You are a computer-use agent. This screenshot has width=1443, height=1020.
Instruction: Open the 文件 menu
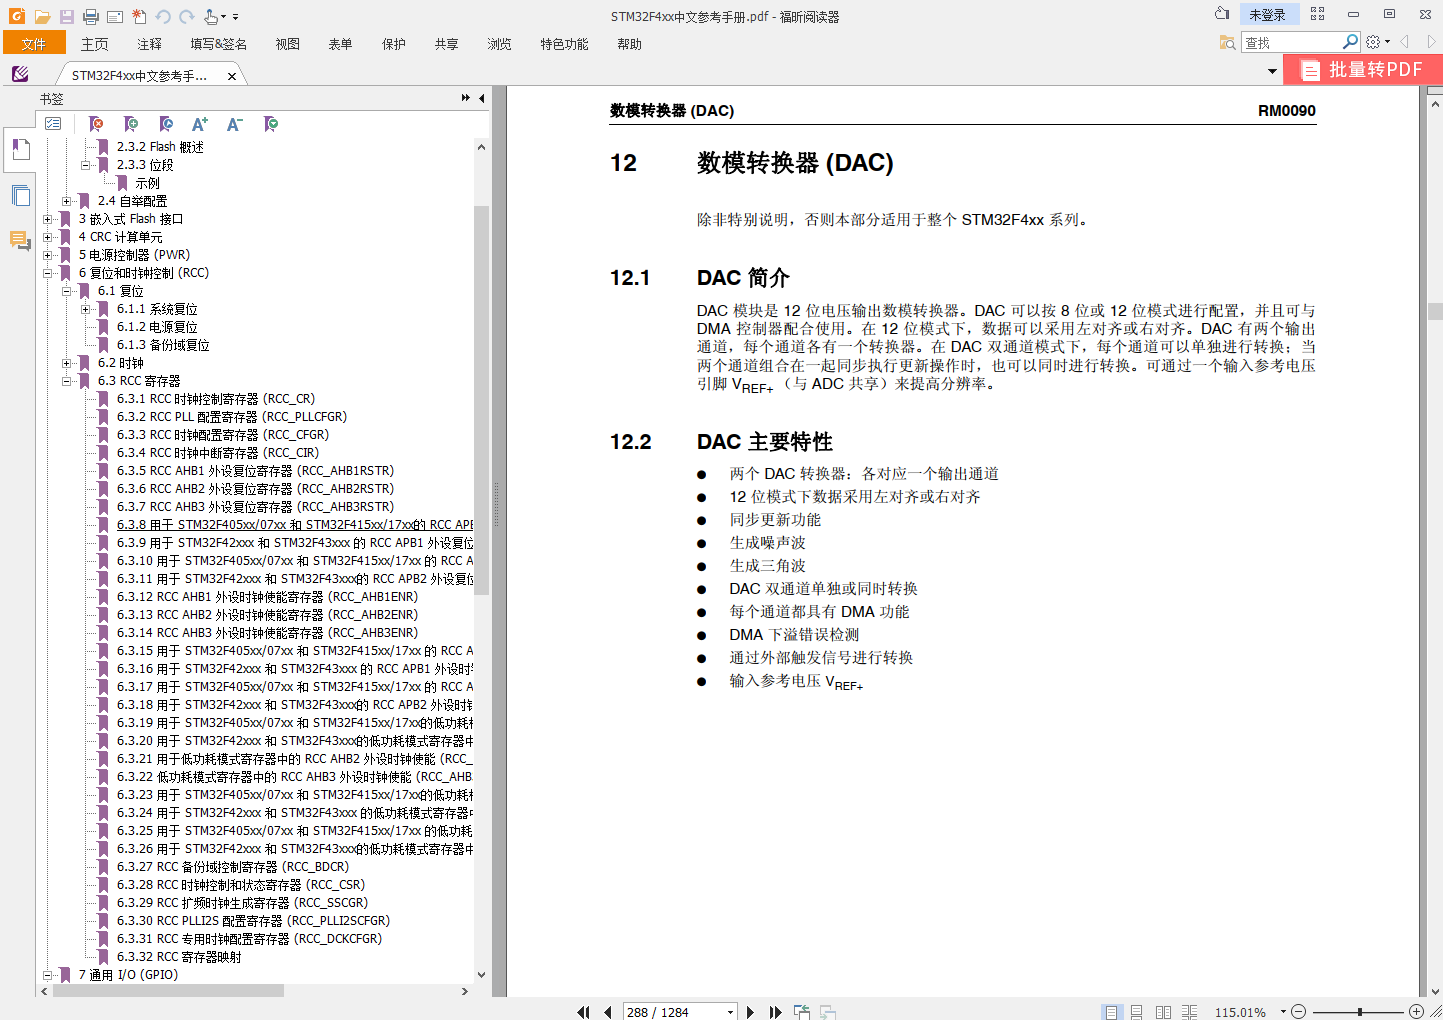pyautogui.click(x=34, y=43)
